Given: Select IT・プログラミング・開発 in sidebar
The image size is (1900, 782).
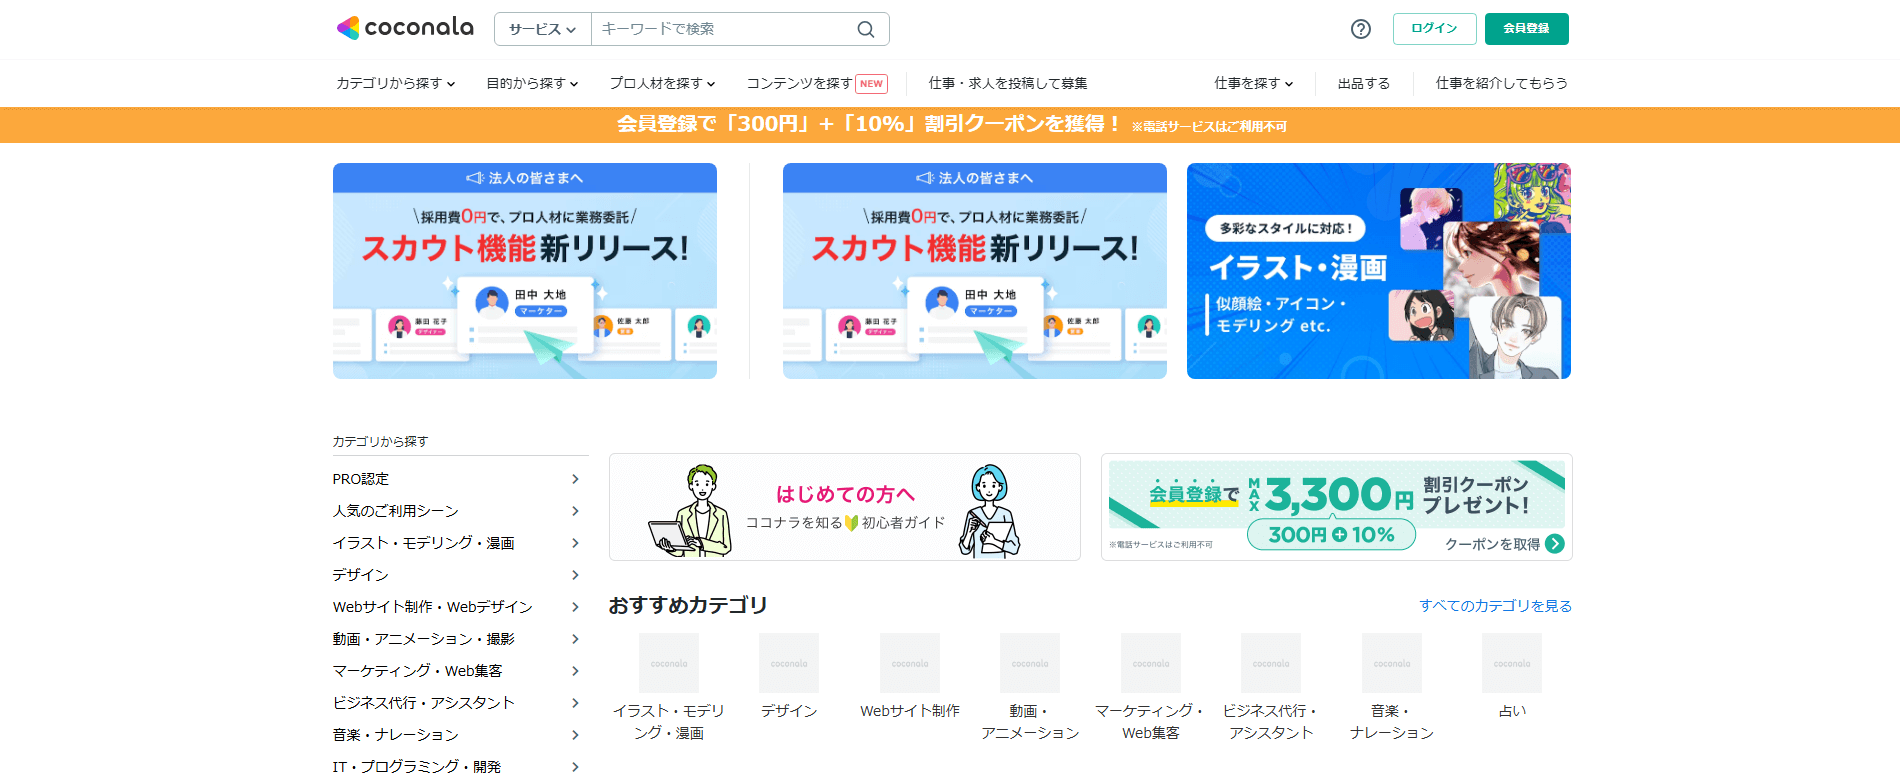Looking at the screenshot, I should [x=417, y=767].
